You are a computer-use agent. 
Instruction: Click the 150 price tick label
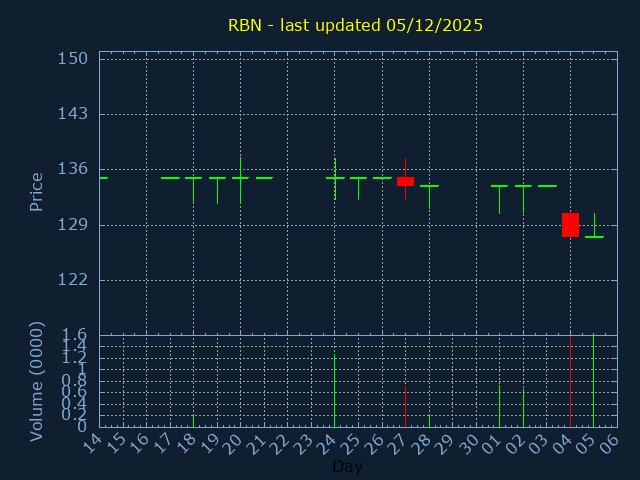tap(74, 59)
